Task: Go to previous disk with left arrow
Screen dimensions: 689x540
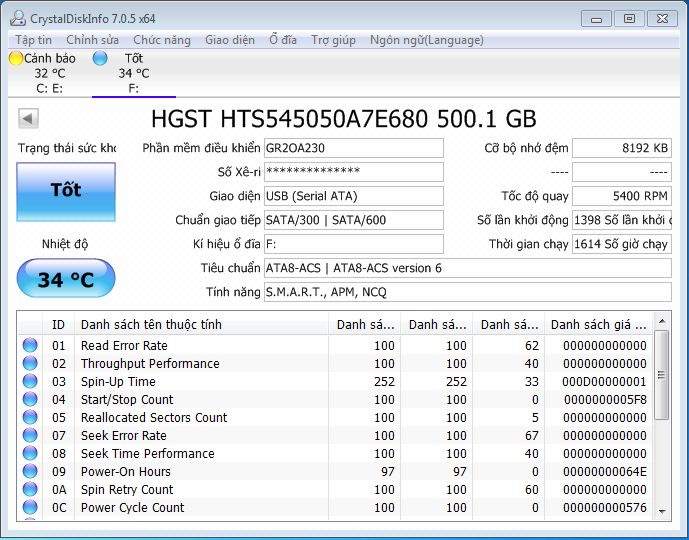Action: pyautogui.click(x=28, y=119)
